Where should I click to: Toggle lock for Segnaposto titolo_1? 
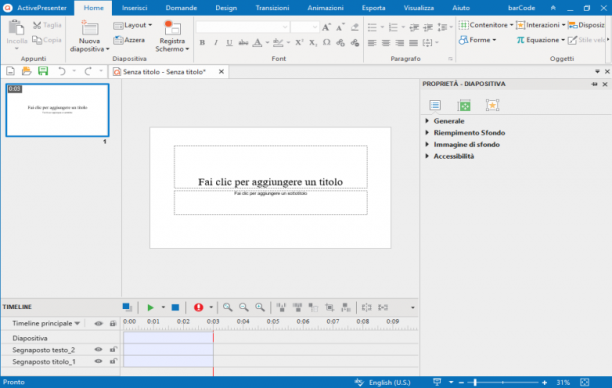(x=113, y=361)
